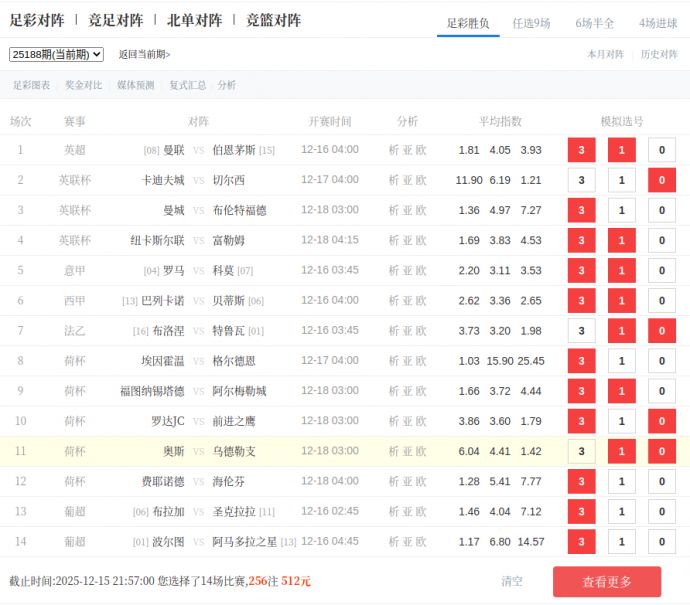Click 竞足对阵 in top navigation
690x605 pixels.
click(x=115, y=20)
